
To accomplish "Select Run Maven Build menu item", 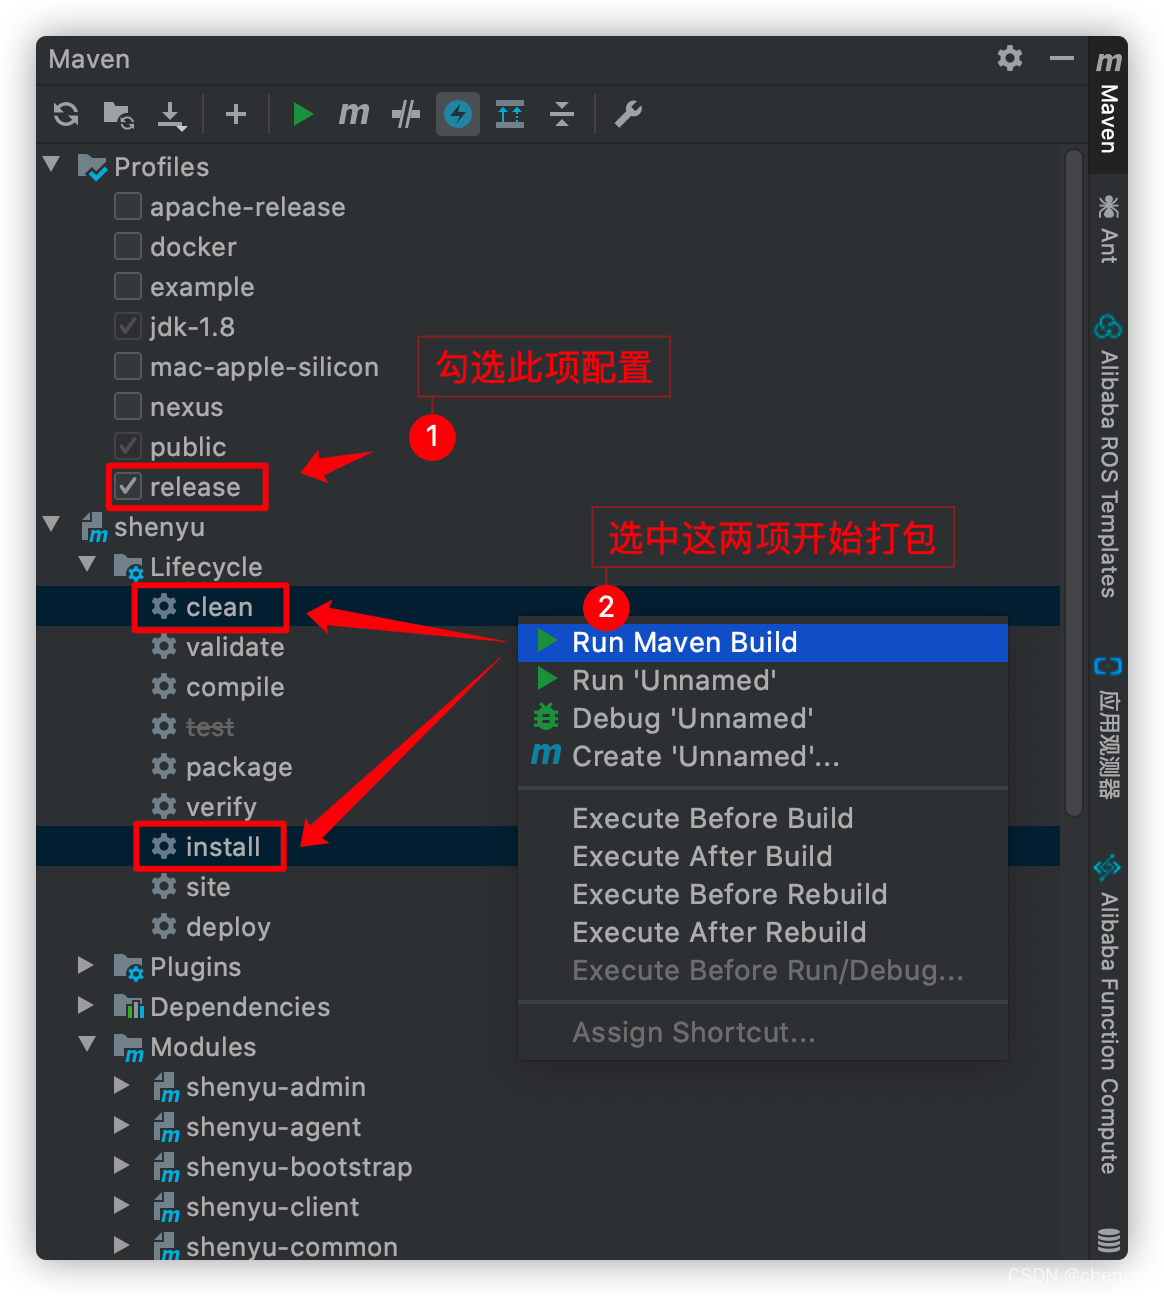I will (x=763, y=642).
